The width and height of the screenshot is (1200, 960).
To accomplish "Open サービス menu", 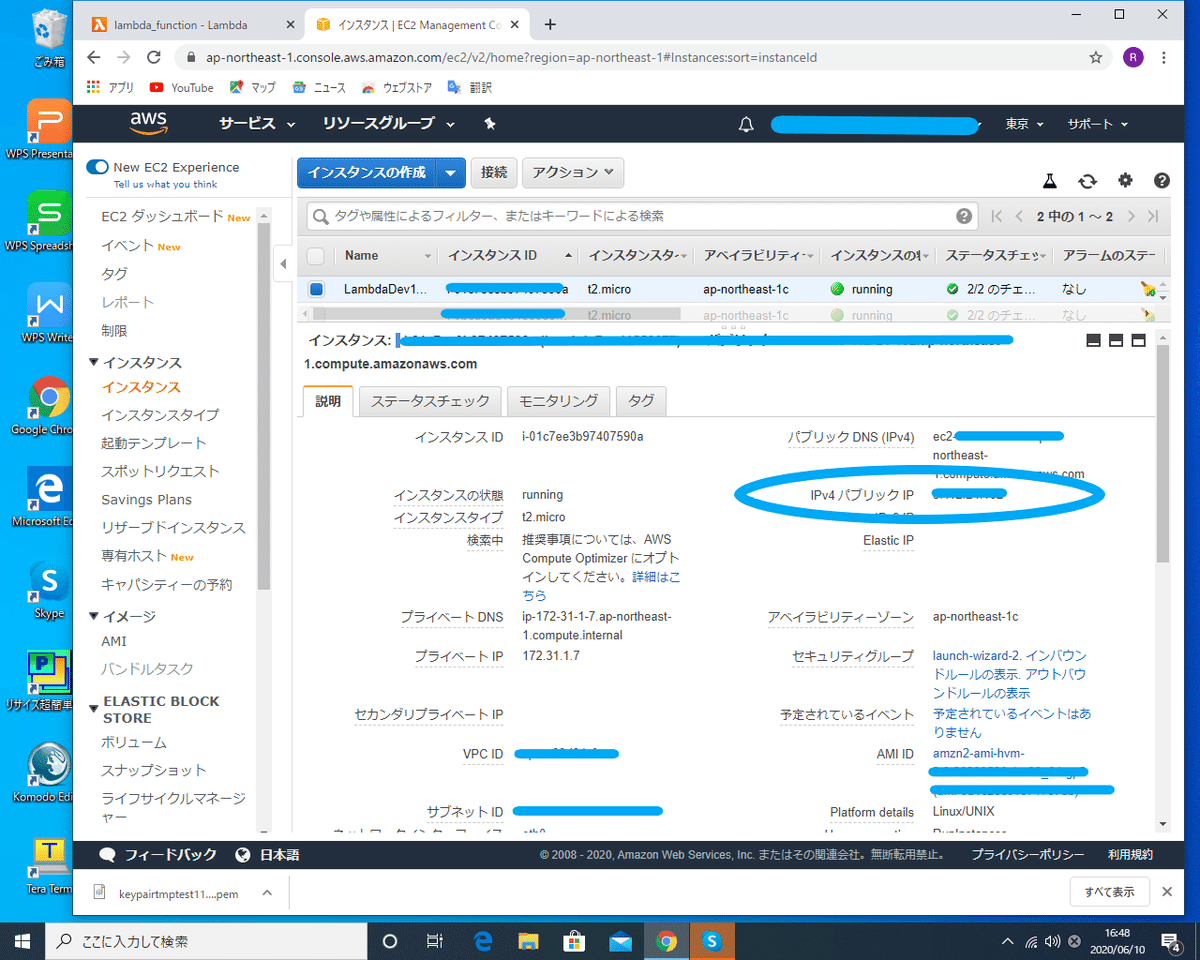I will pos(257,124).
